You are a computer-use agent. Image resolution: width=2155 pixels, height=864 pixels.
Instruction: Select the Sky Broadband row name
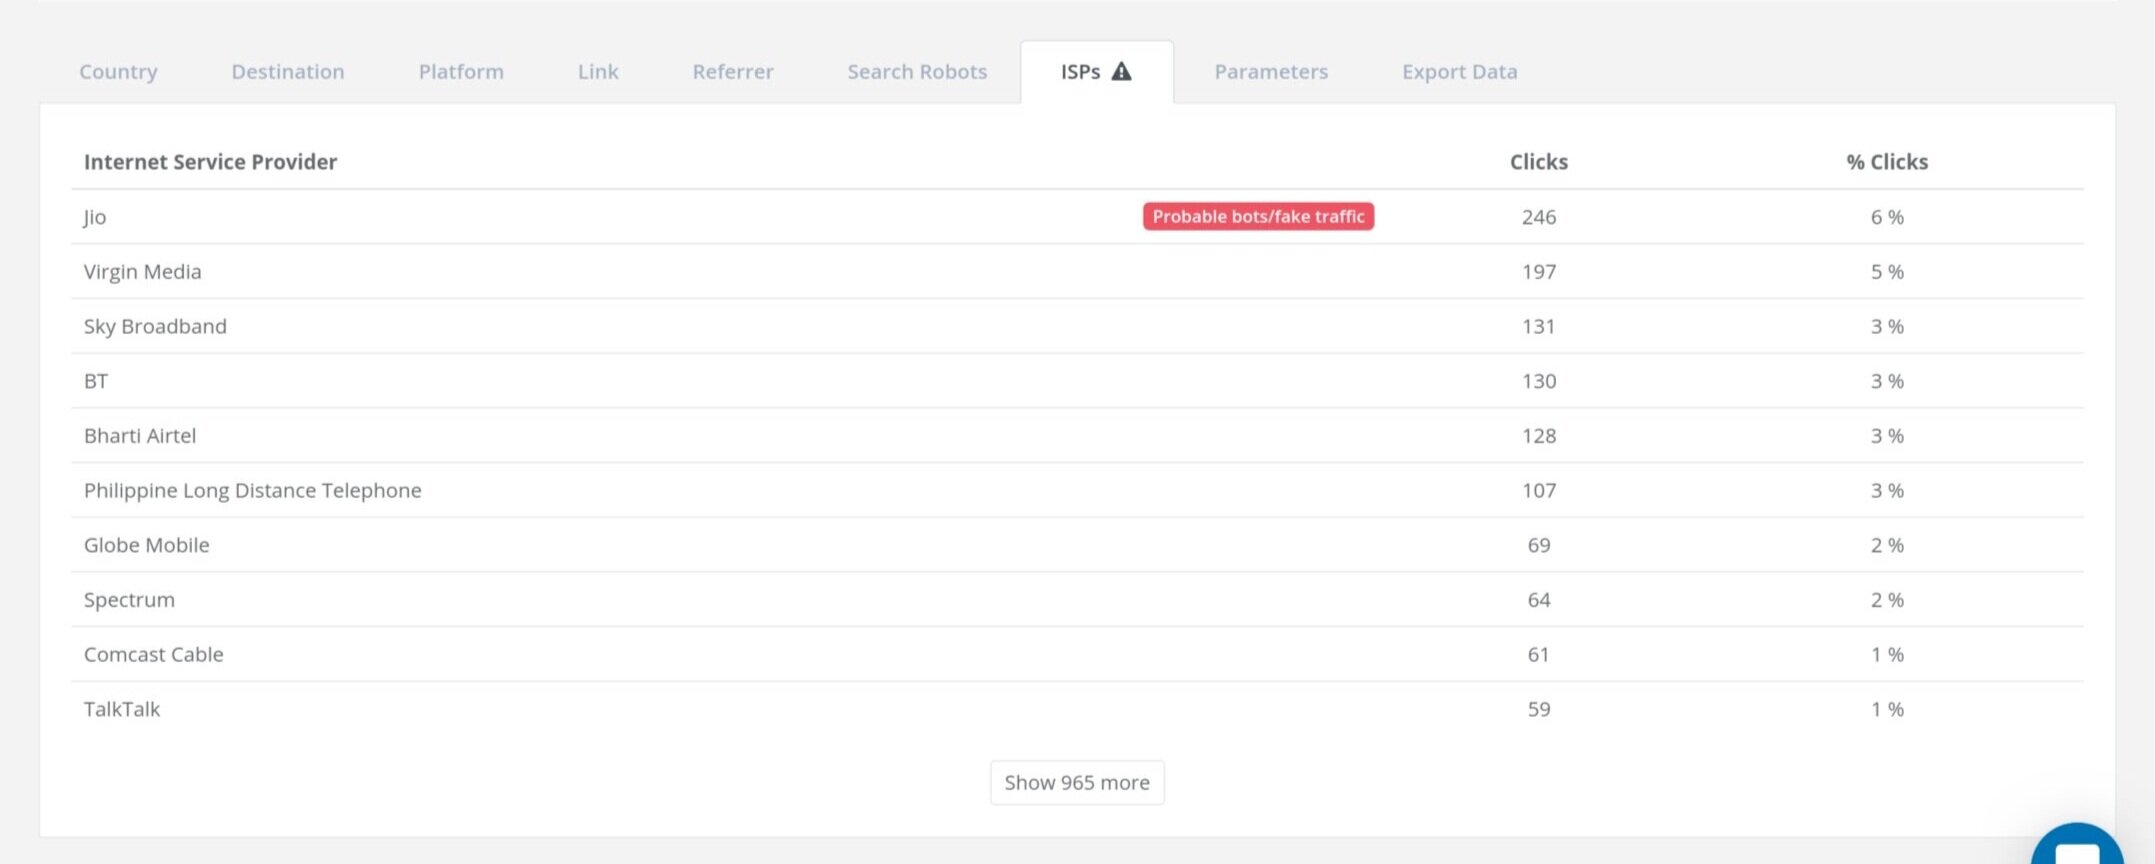[155, 326]
